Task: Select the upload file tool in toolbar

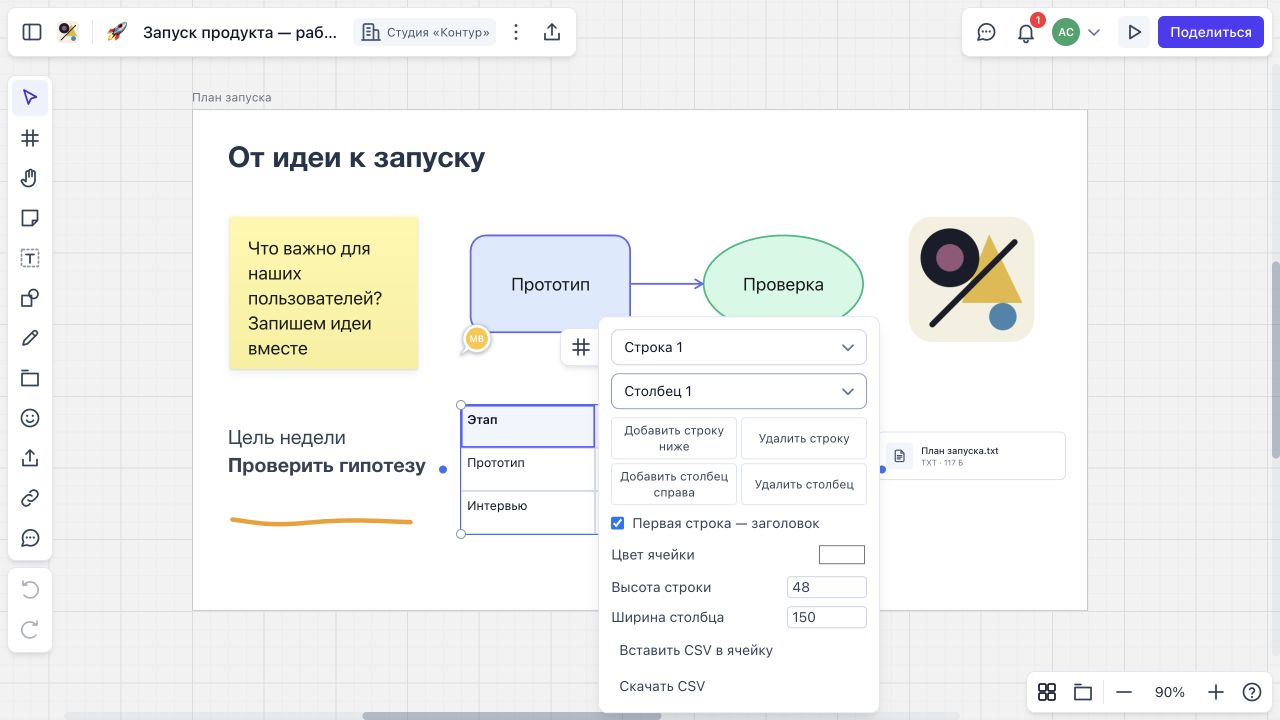Action: 30,458
